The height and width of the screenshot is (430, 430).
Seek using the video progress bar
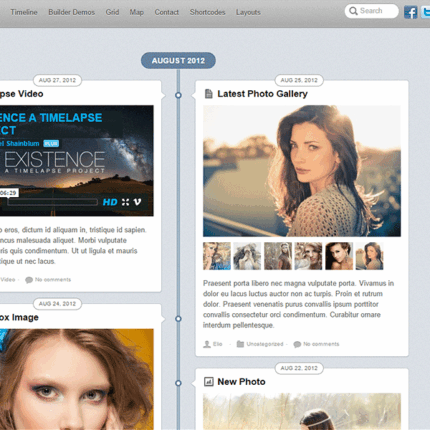(52, 202)
